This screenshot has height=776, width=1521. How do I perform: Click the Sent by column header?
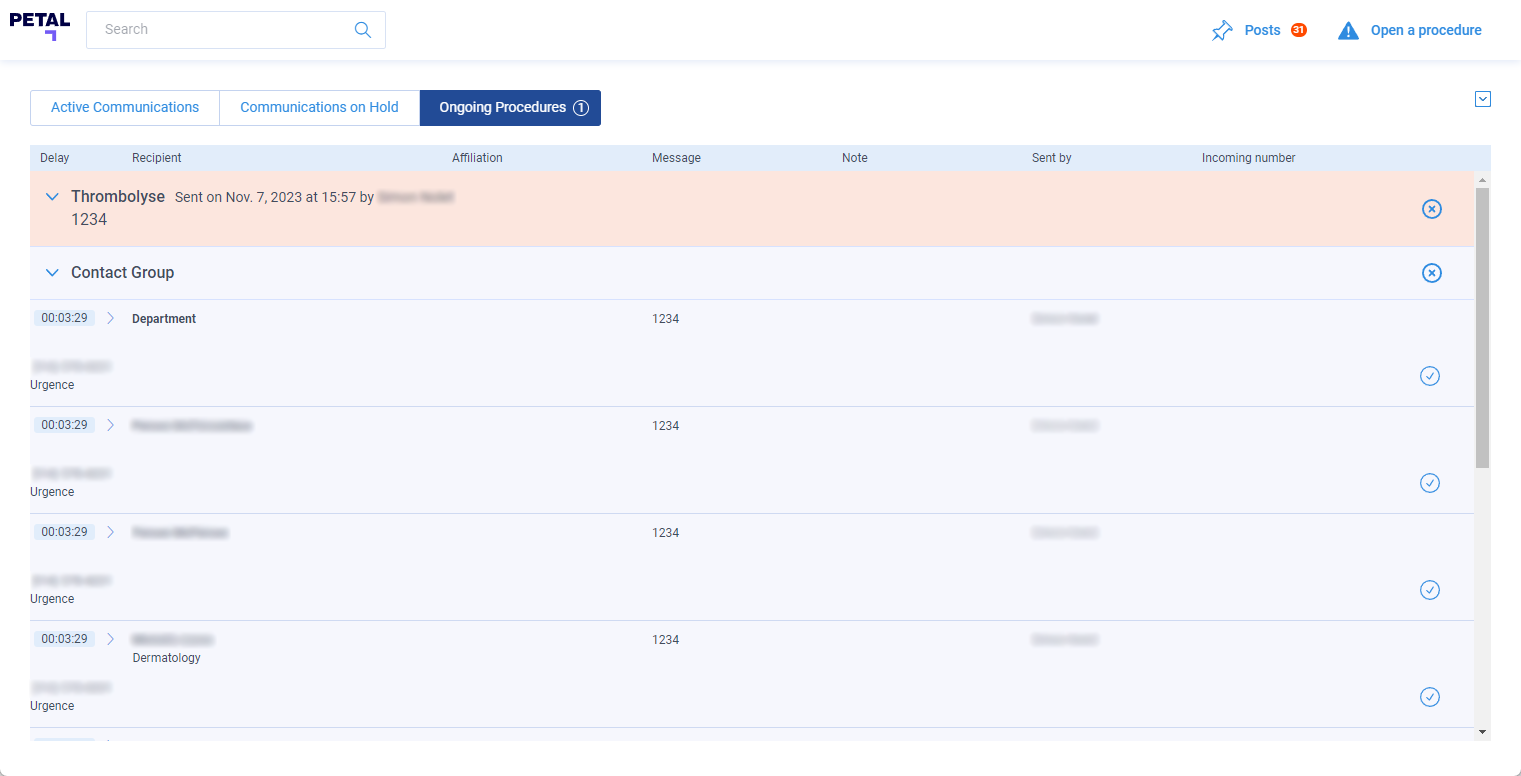[x=1052, y=158]
